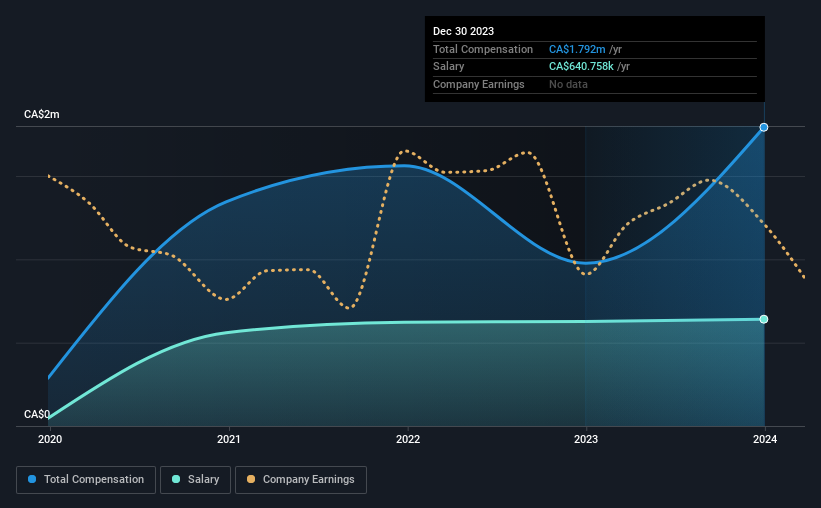The image size is (821, 508).
Task: Toggle the Company Earnings legend button
Action: tap(301, 480)
